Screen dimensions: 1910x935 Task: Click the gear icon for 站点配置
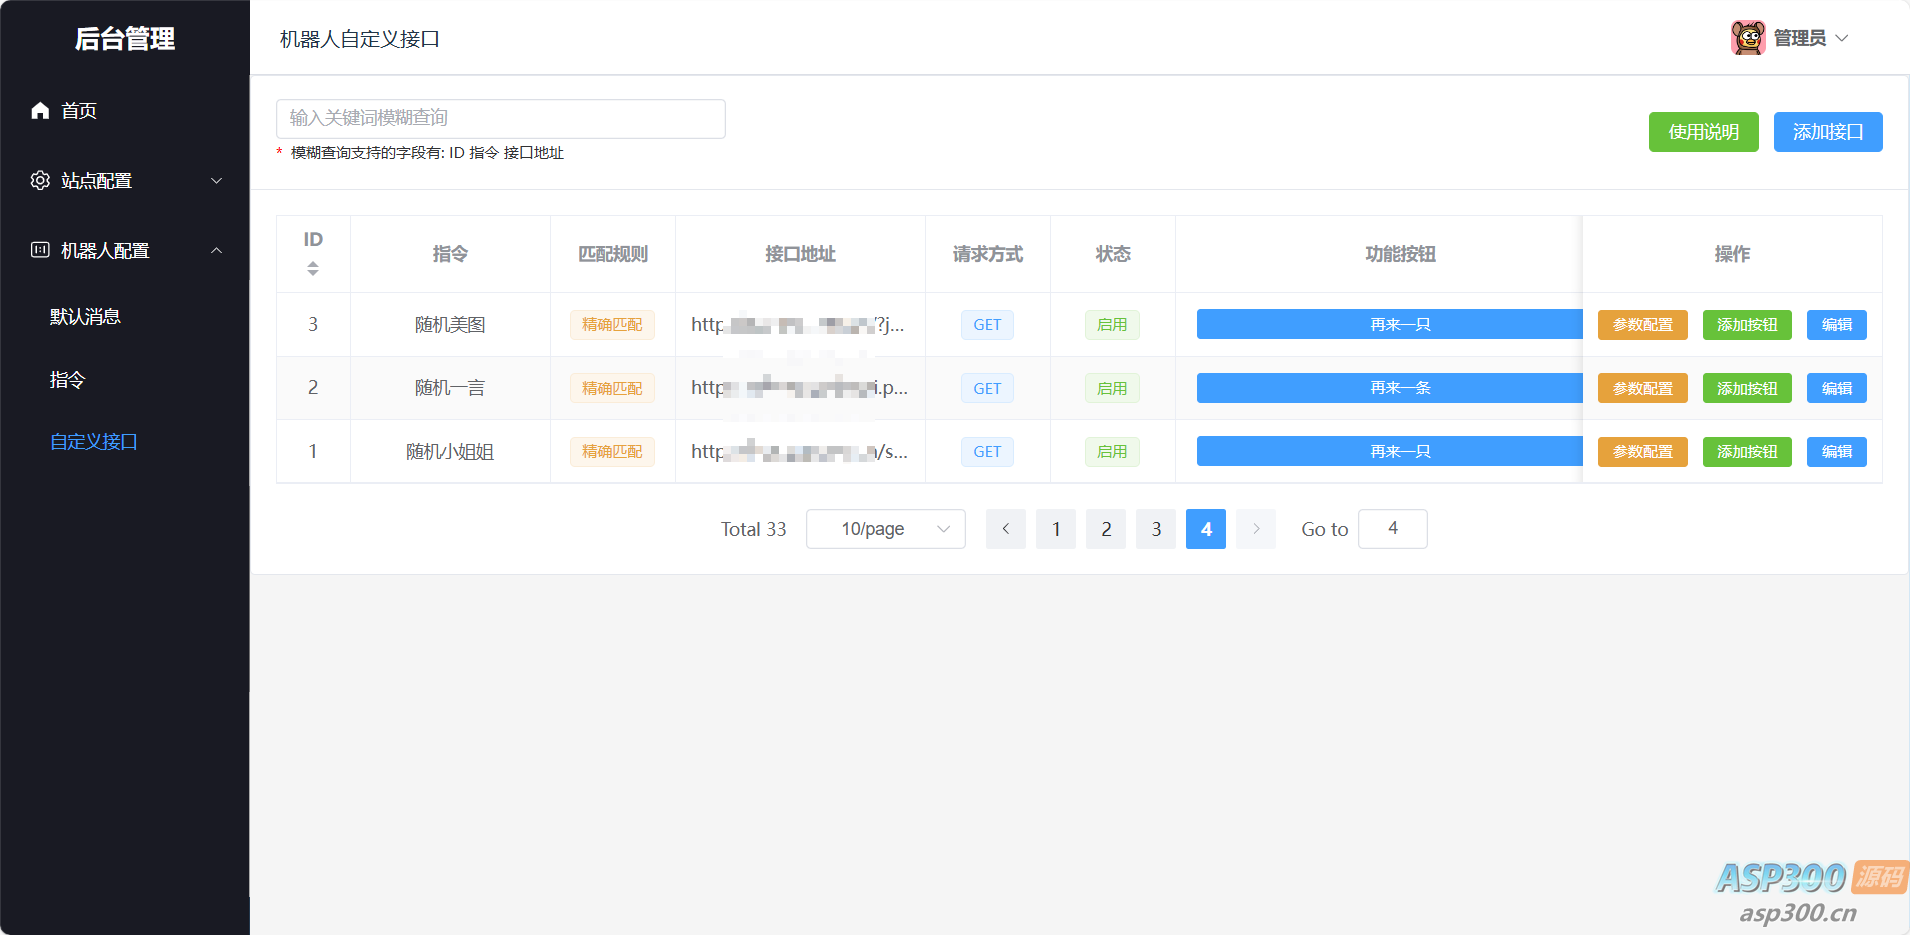tap(40, 181)
